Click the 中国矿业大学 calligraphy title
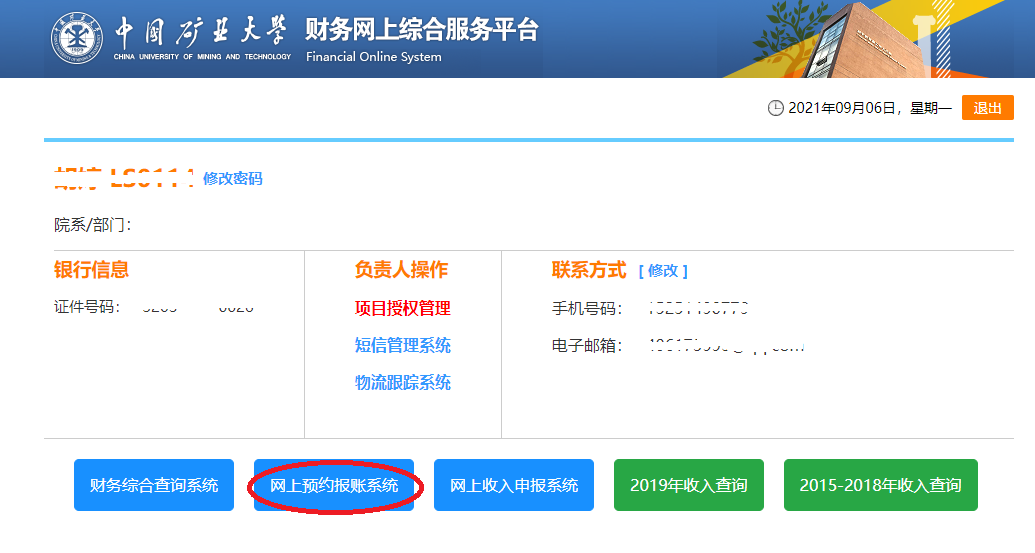 tap(201, 32)
